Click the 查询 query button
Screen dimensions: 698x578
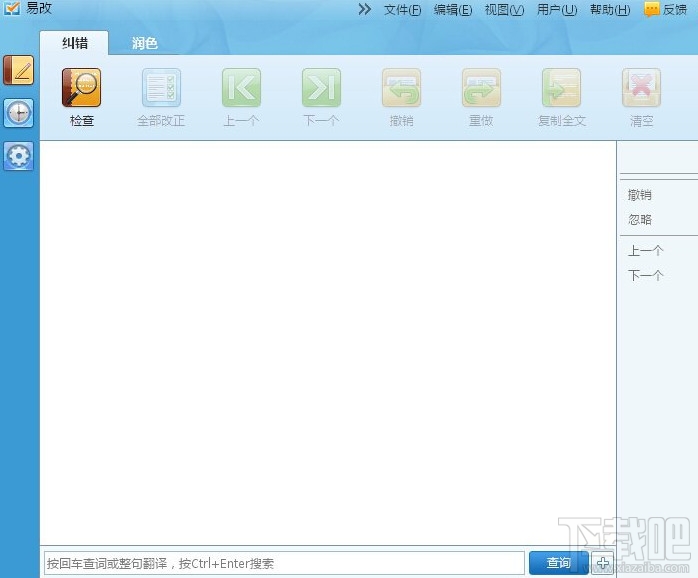point(559,563)
